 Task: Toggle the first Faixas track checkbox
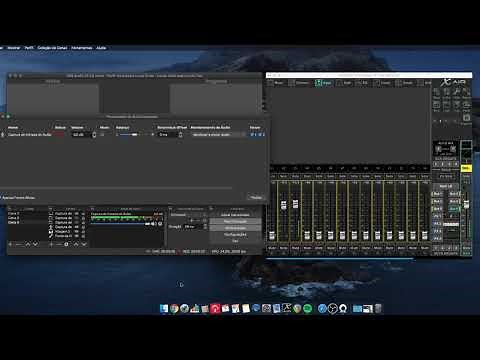point(252,135)
